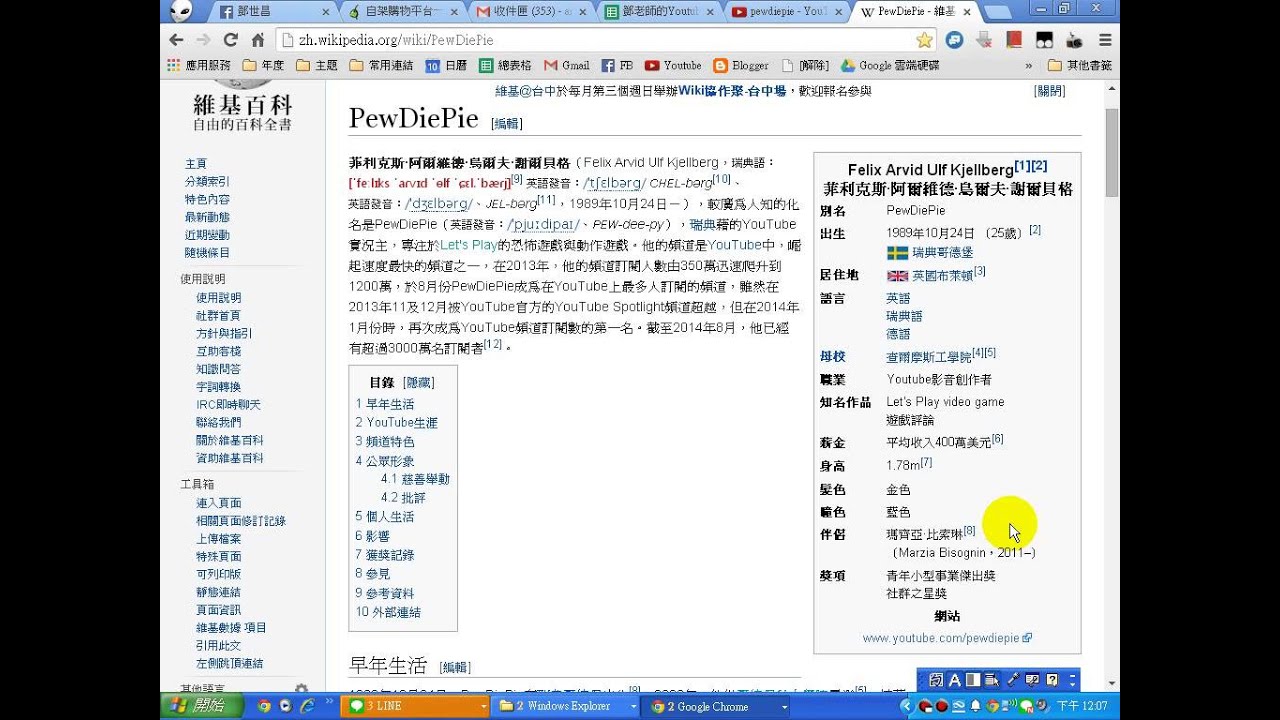This screenshot has height=720, width=1280.
Task: Expand the bookmarks bar overflow chevron
Action: point(1029,66)
